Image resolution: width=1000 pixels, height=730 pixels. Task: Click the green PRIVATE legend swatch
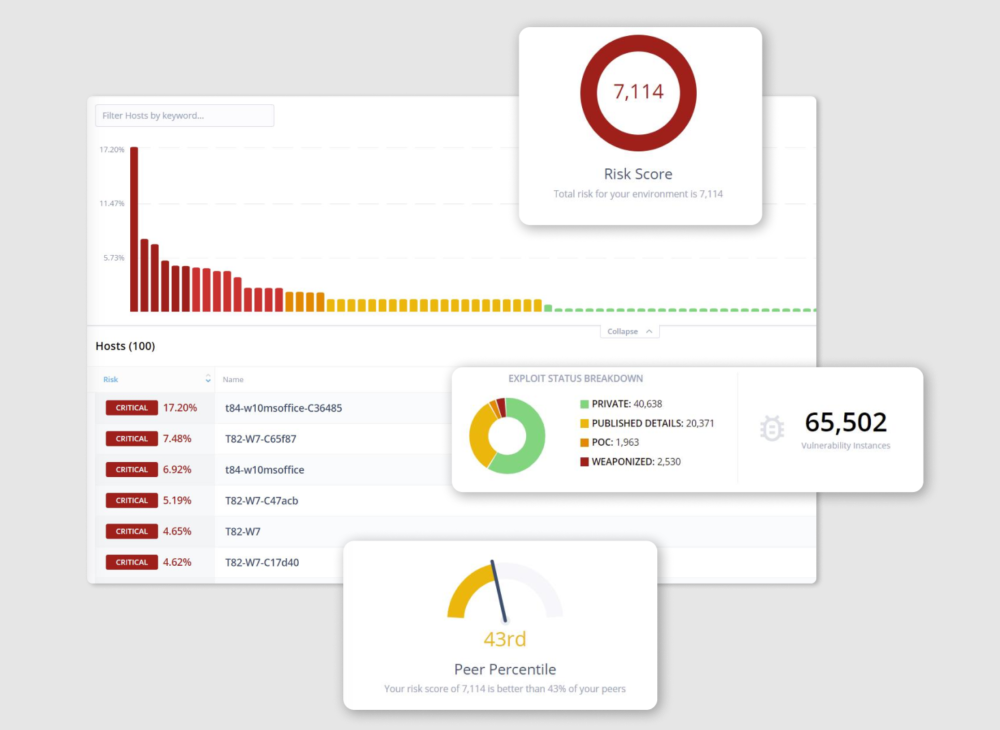click(584, 404)
